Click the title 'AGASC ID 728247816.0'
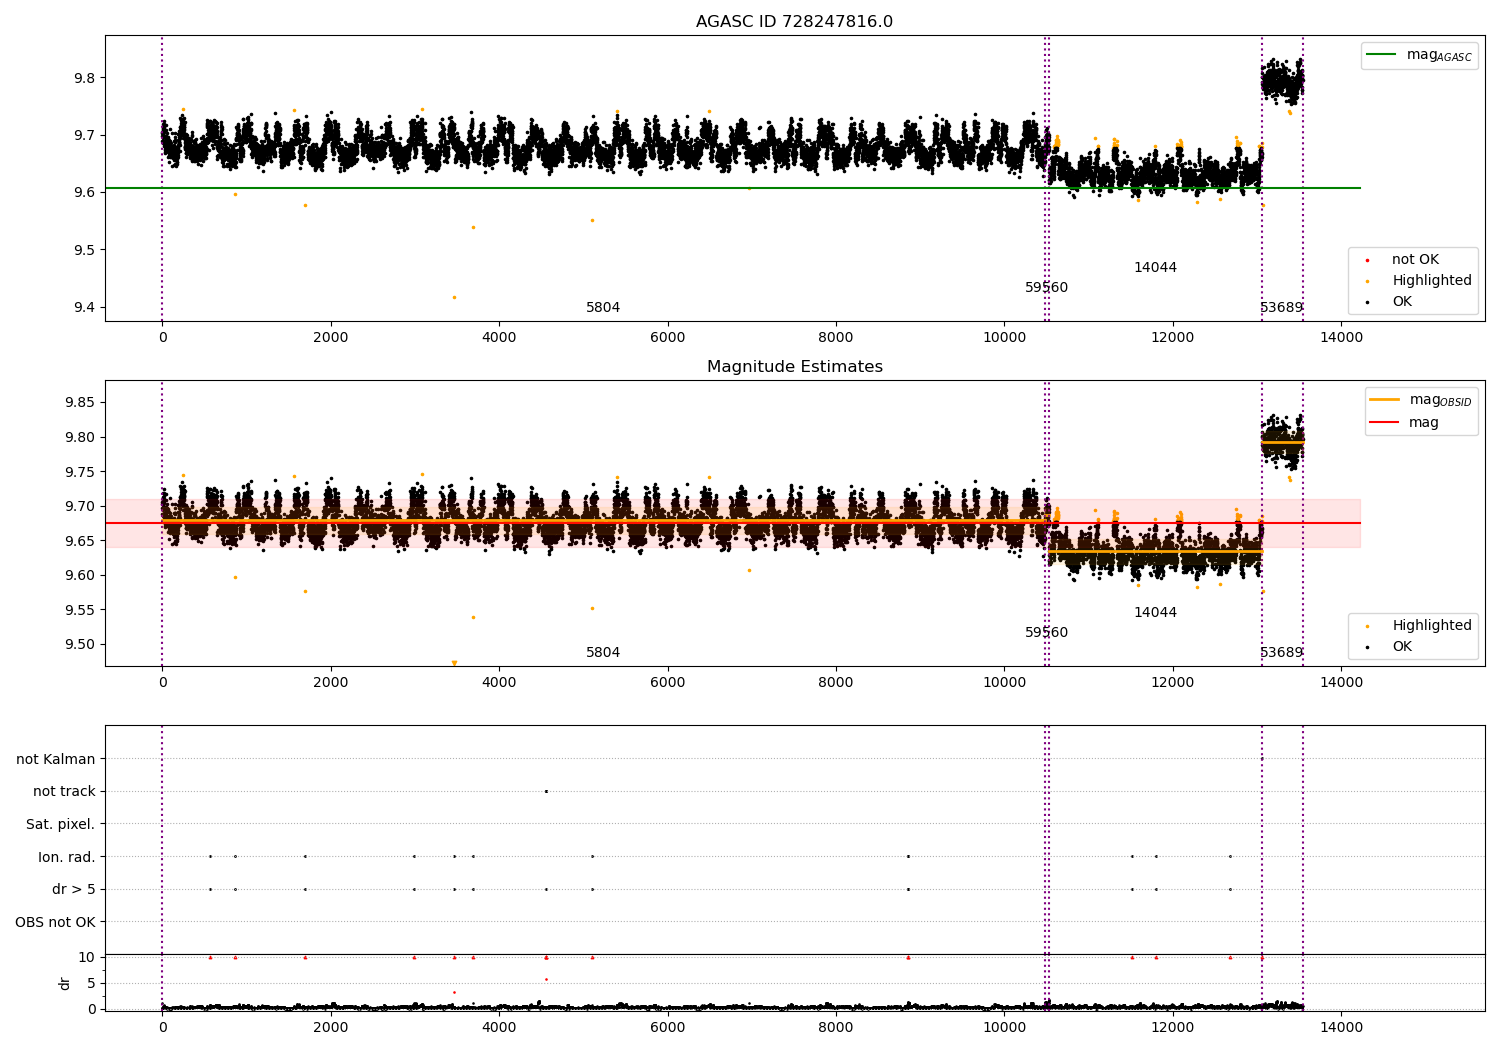The height and width of the screenshot is (1050, 1500). point(794,22)
